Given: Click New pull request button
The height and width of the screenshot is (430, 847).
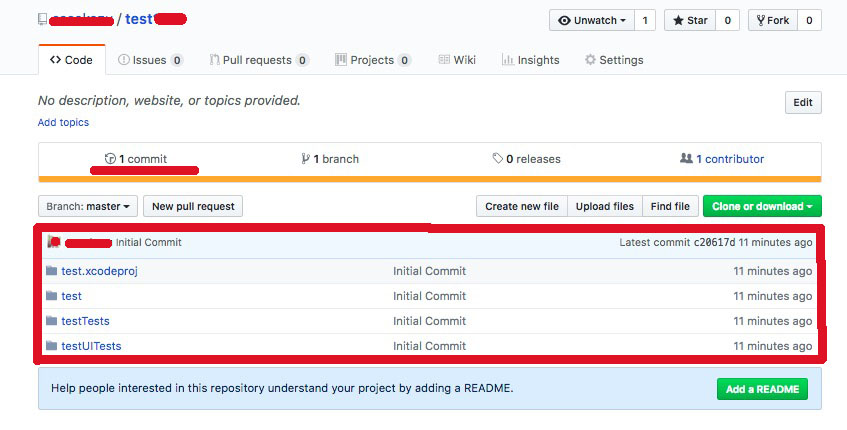Looking at the screenshot, I should pos(193,206).
